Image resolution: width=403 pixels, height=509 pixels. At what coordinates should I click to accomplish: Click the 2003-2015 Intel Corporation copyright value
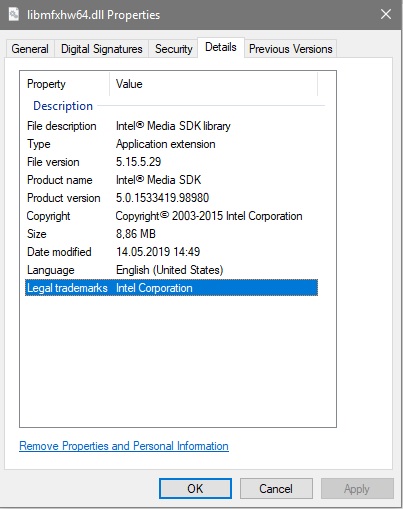[x=209, y=216]
